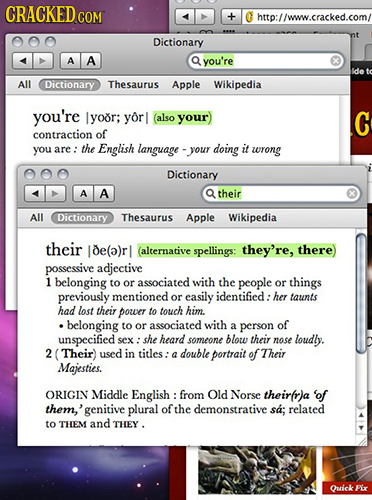Click the Quick Fix label on the webpage
This screenshot has height=500, width=372.
coord(348,488)
